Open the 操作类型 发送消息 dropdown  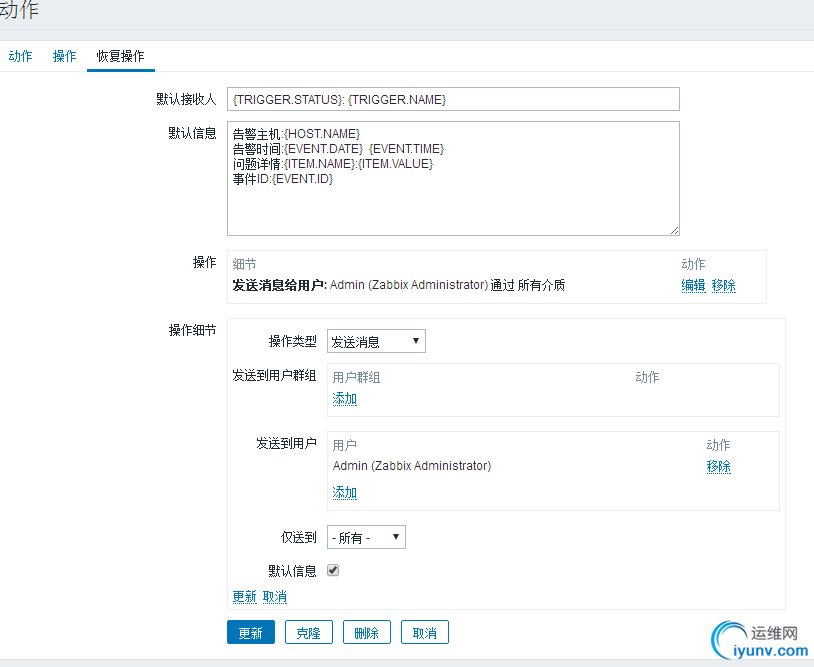click(x=376, y=341)
